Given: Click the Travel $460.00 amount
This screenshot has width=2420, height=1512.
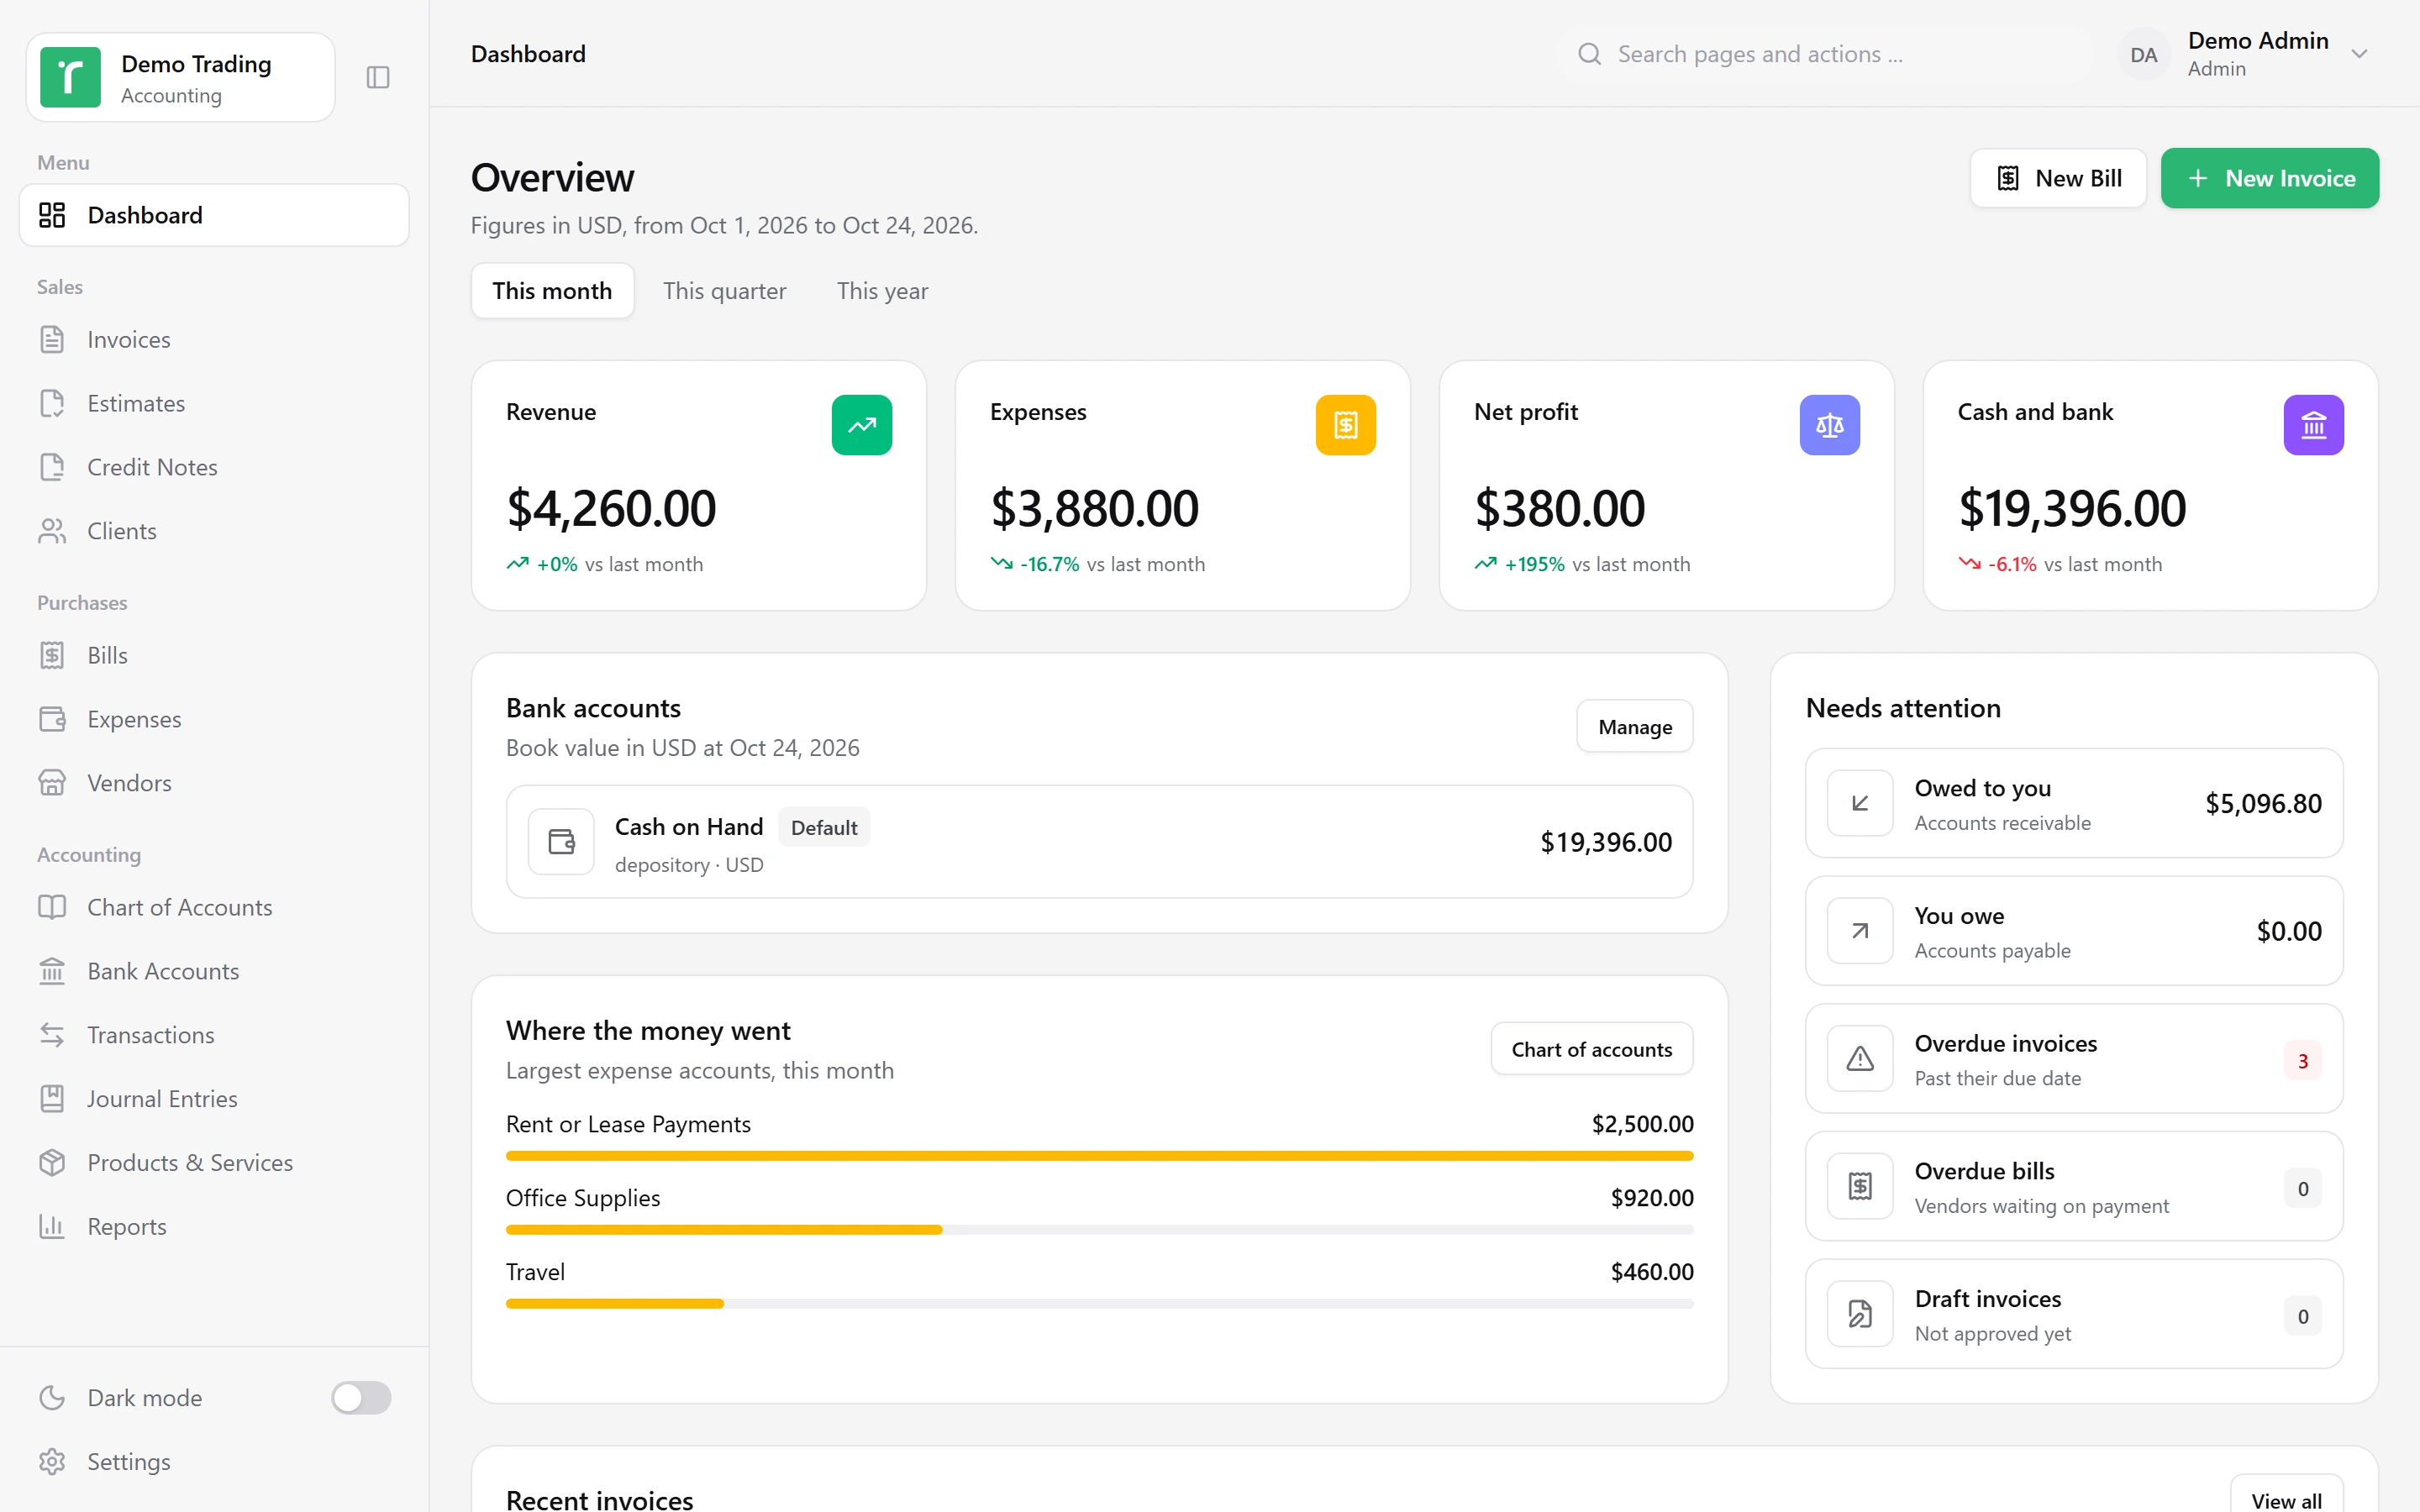Looking at the screenshot, I should [x=1652, y=1272].
